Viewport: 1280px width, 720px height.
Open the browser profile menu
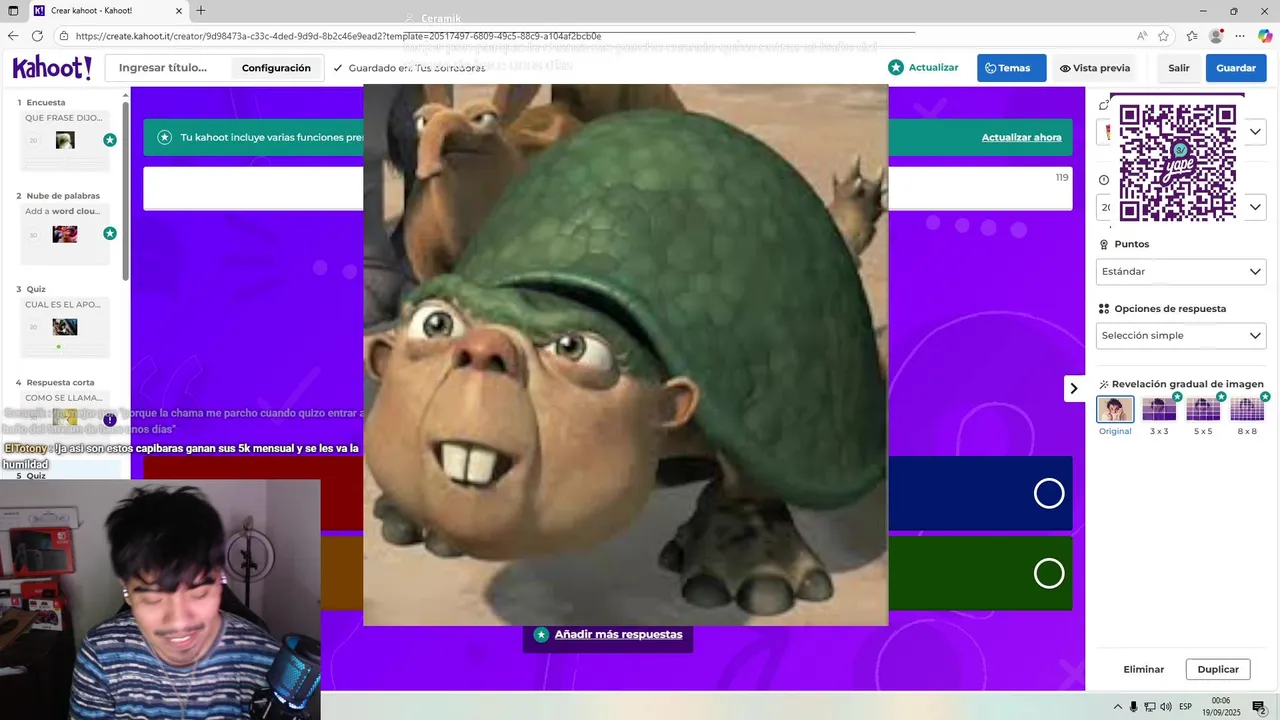[1216, 36]
